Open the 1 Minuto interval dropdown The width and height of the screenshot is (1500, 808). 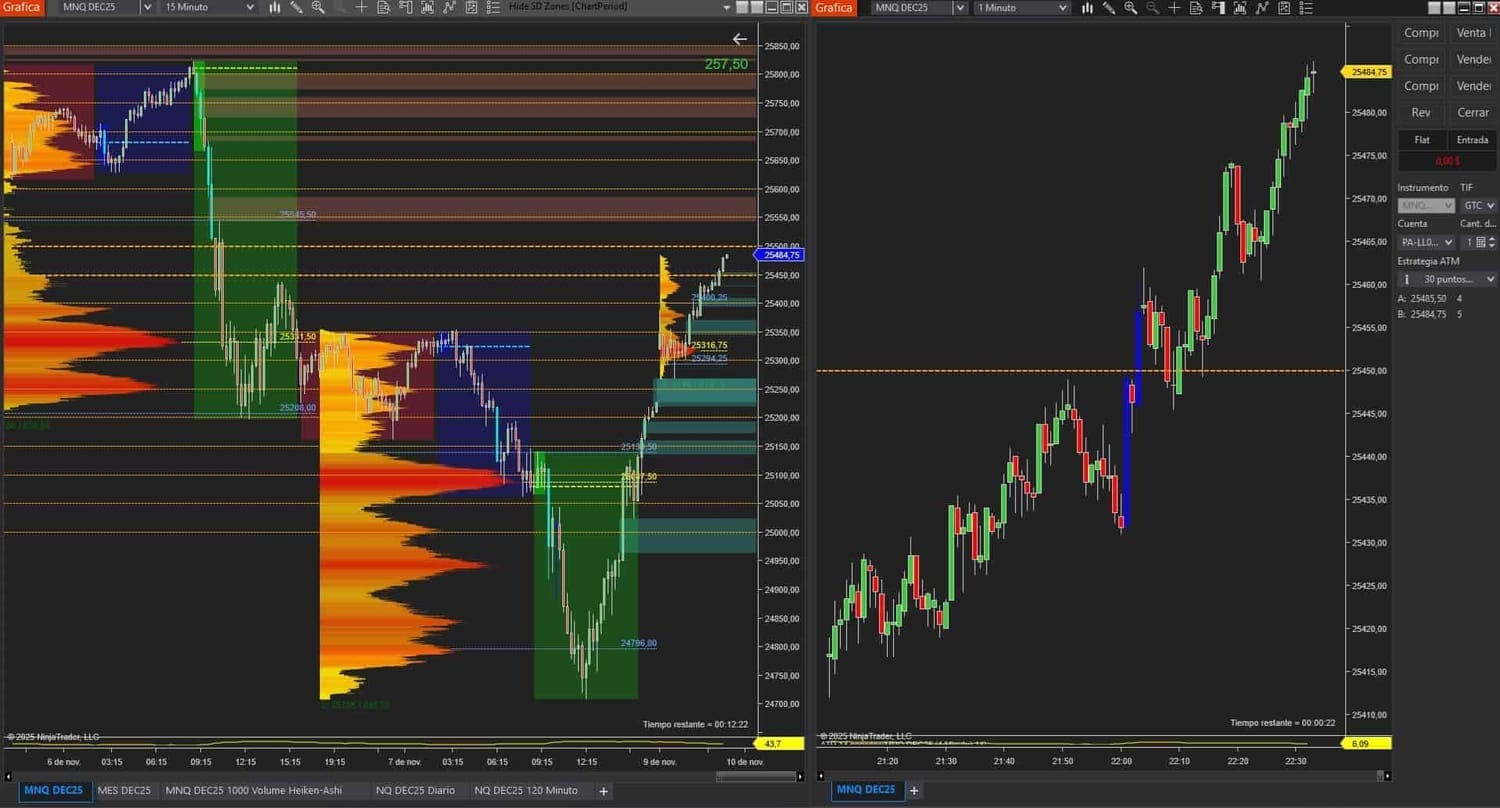click(1022, 7)
